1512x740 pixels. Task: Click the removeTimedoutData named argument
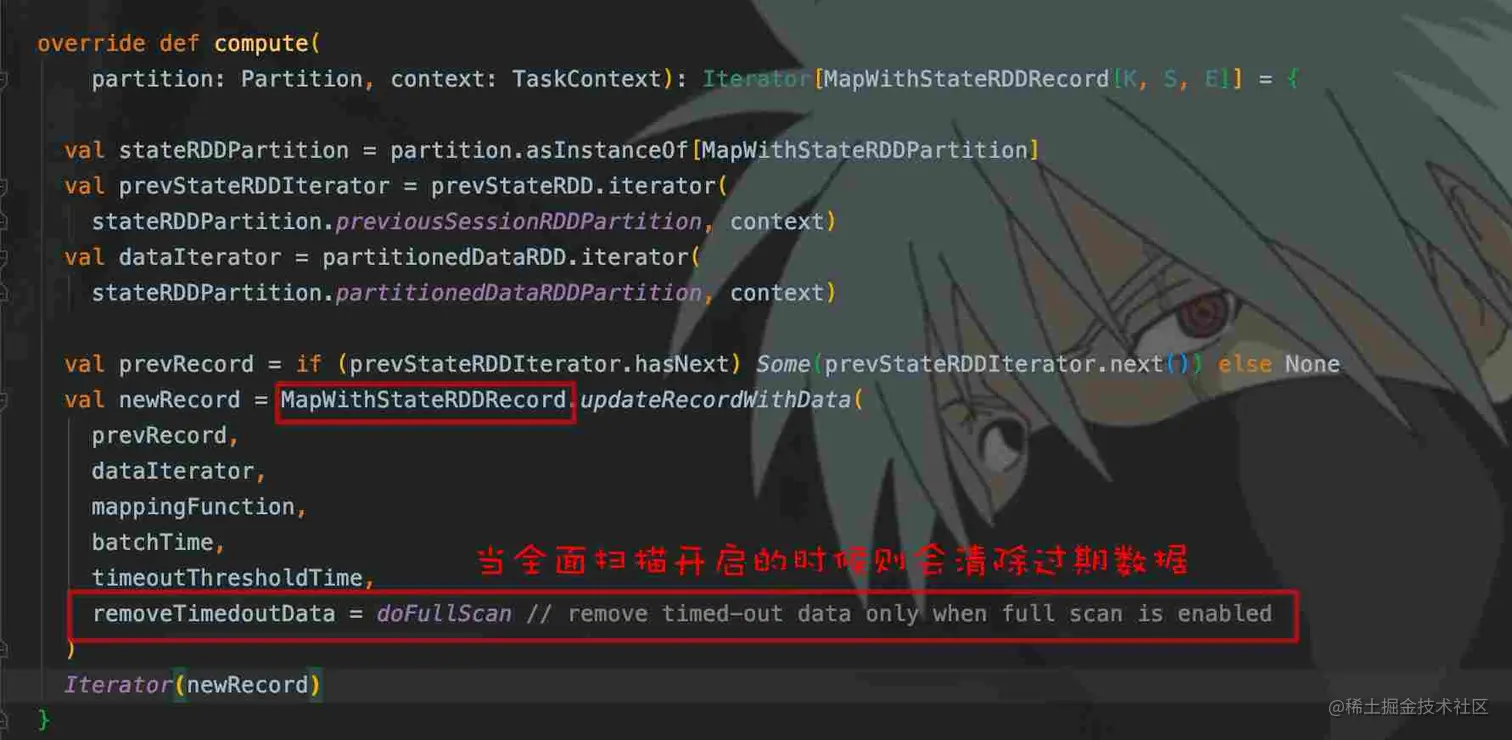[x=213, y=613]
